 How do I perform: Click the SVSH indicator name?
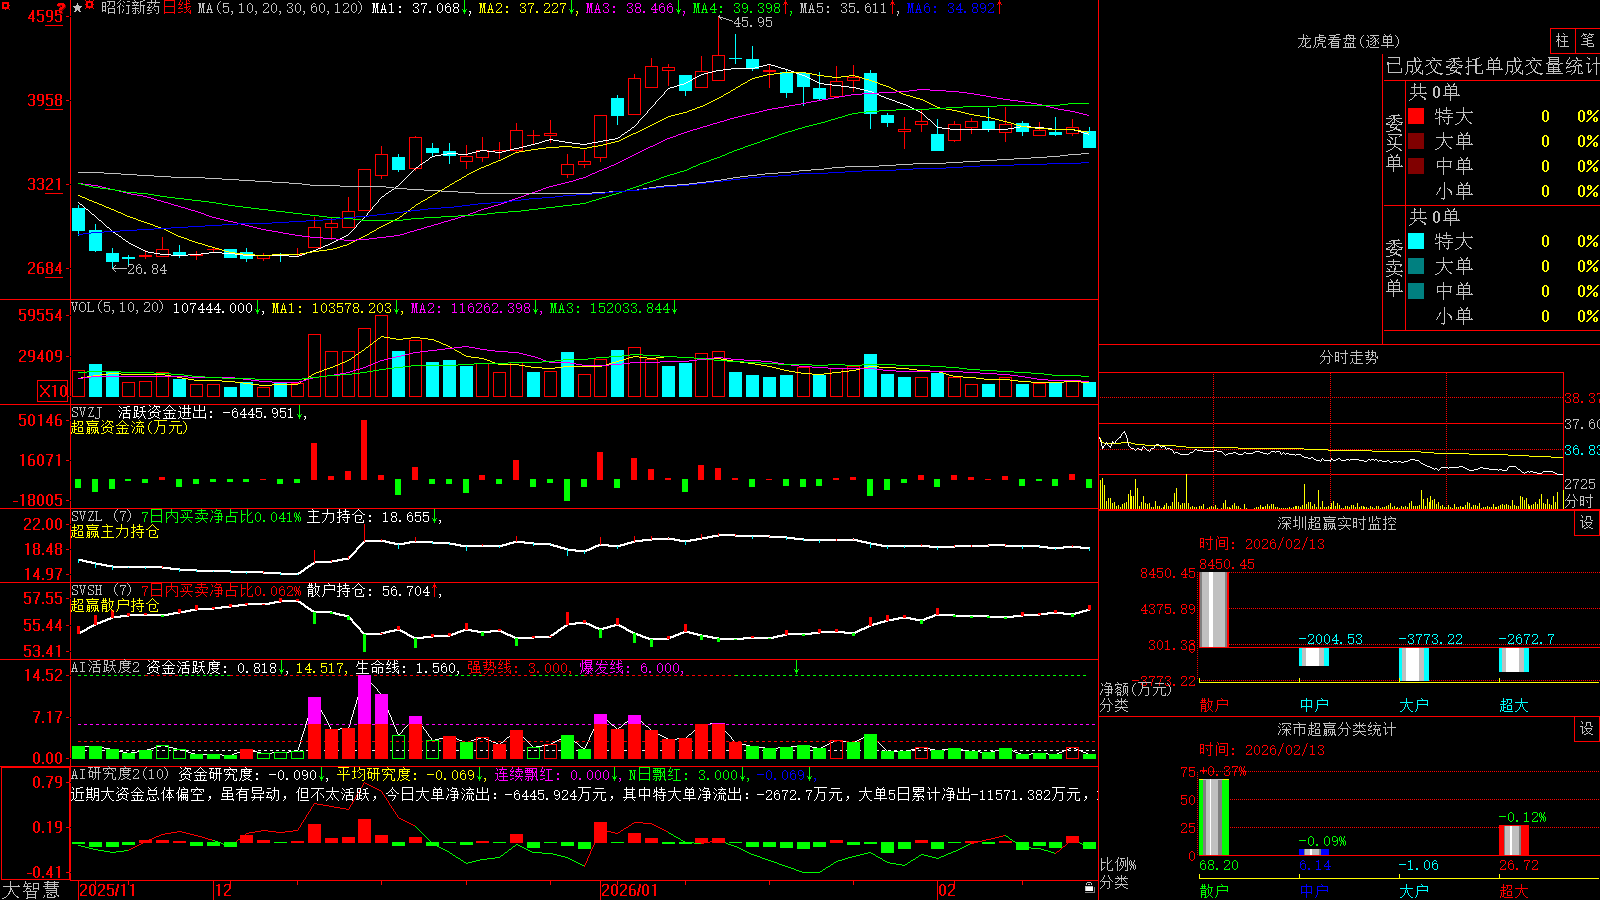click(87, 590)
